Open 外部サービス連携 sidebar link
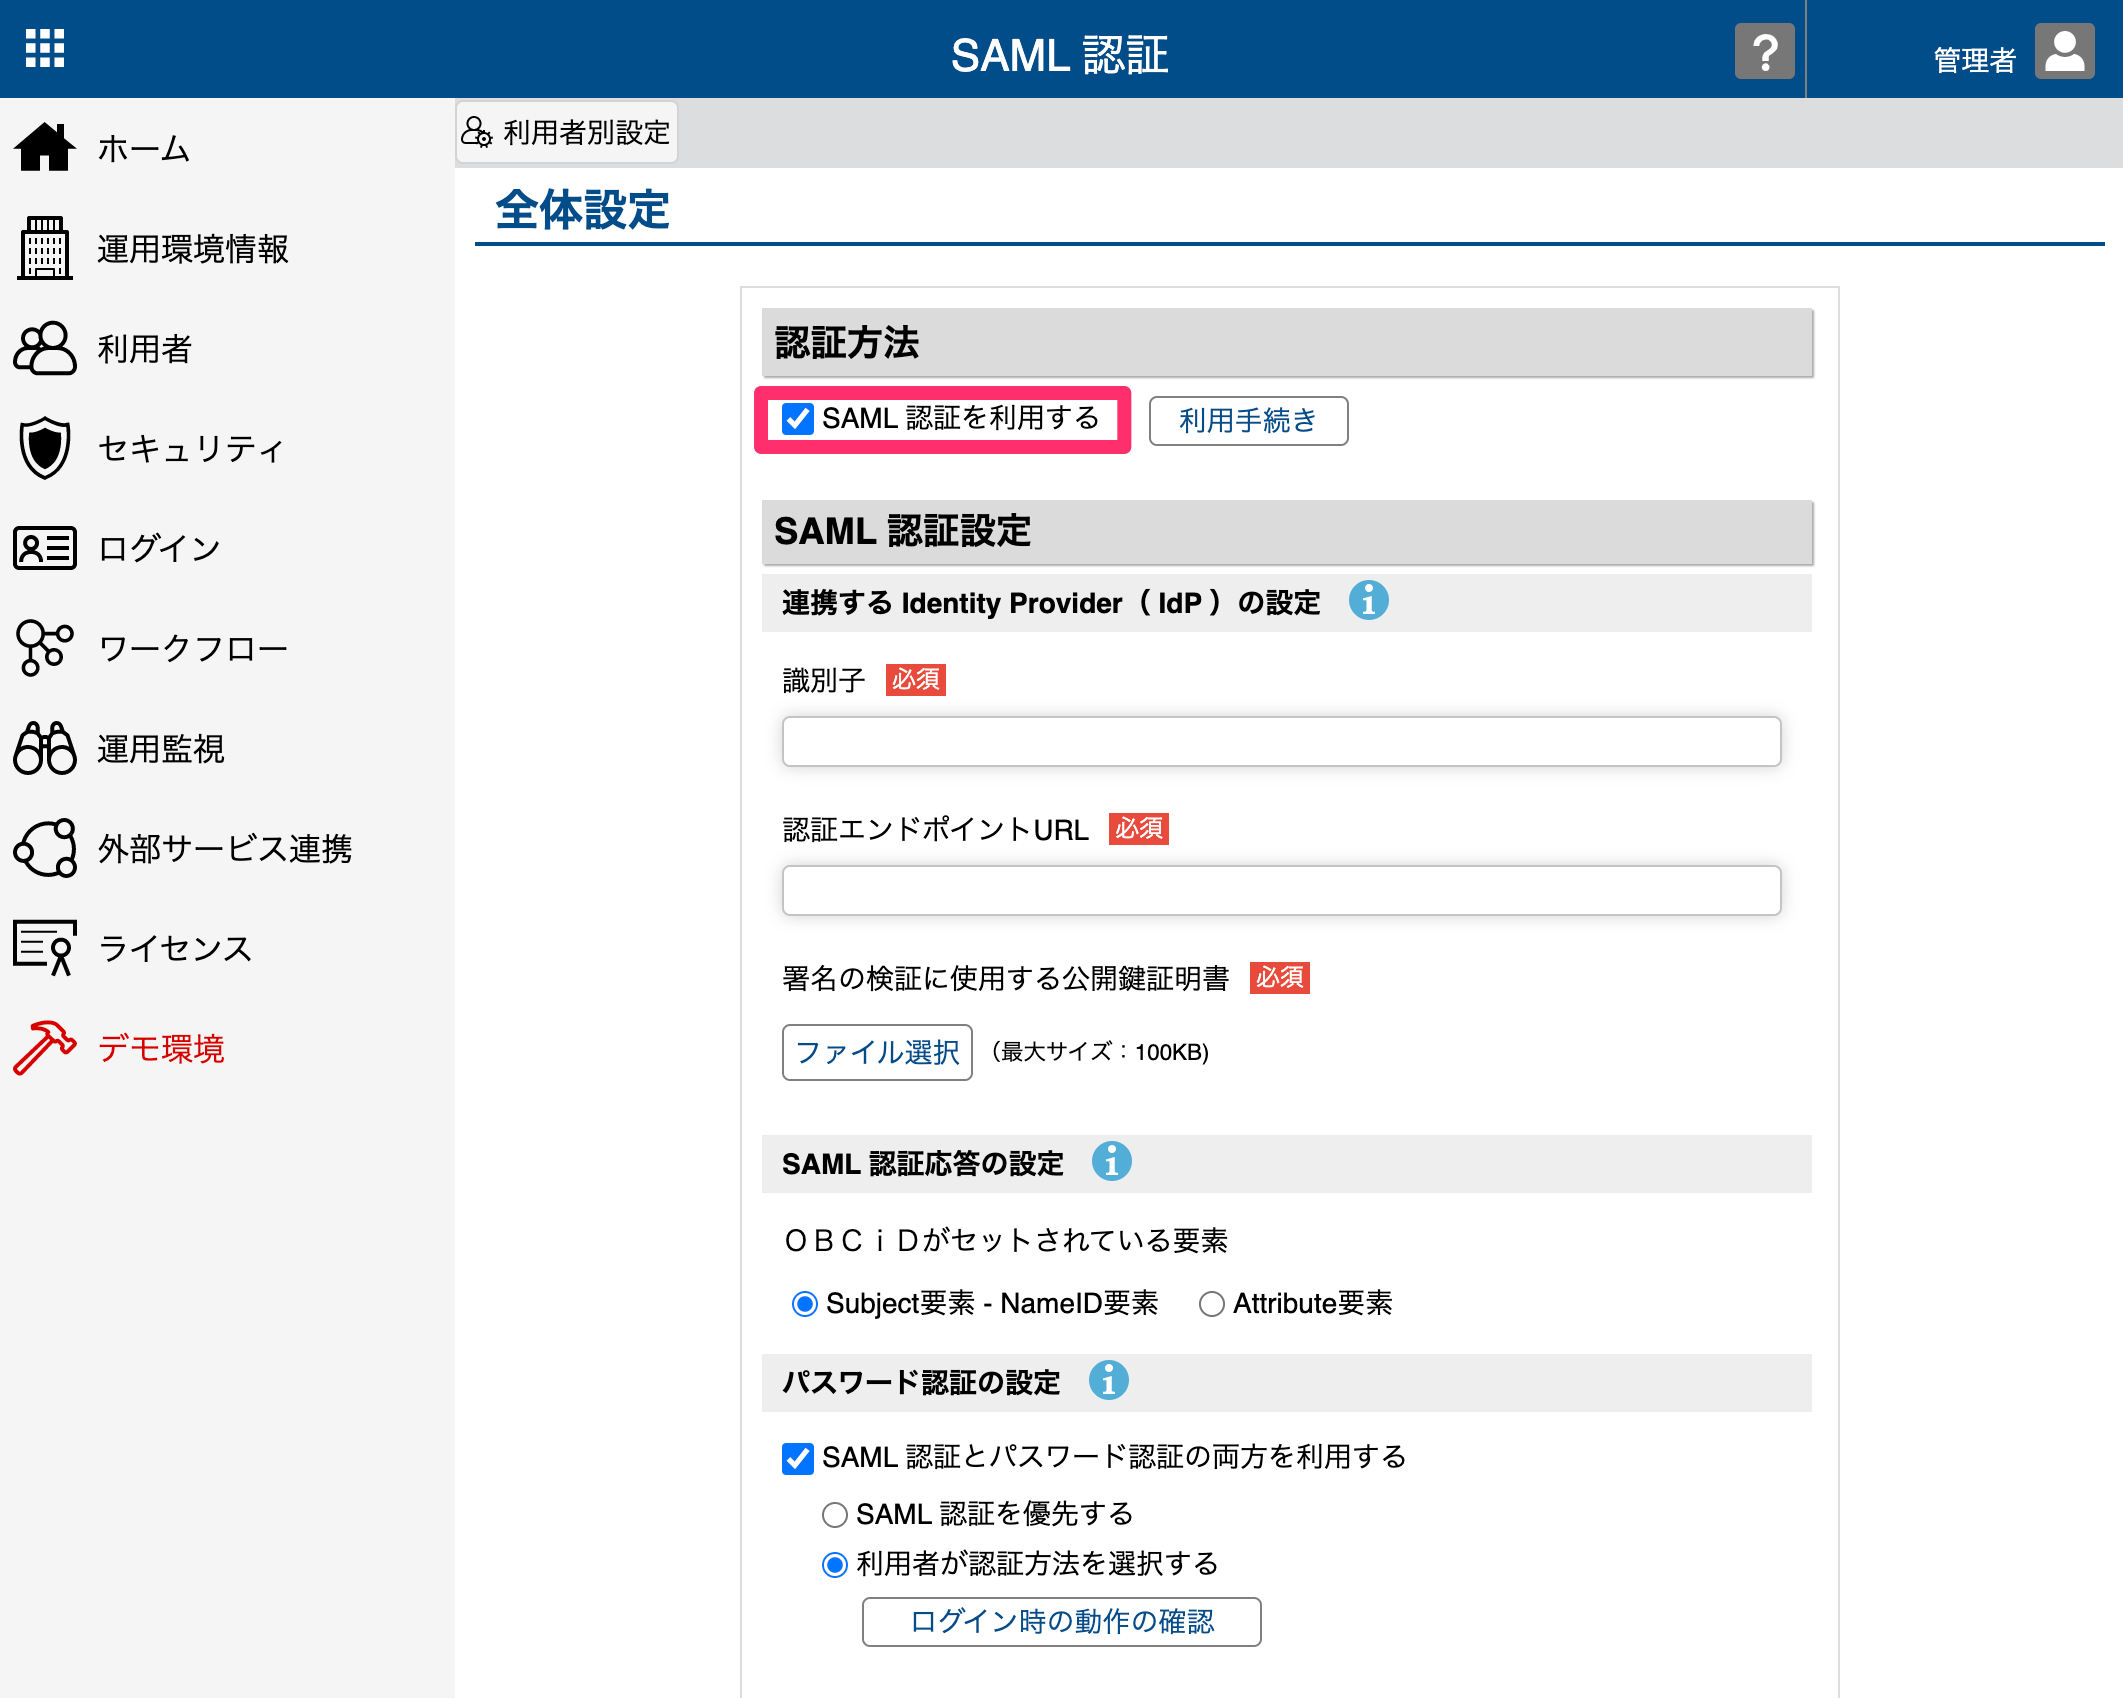 click(227, 848)
